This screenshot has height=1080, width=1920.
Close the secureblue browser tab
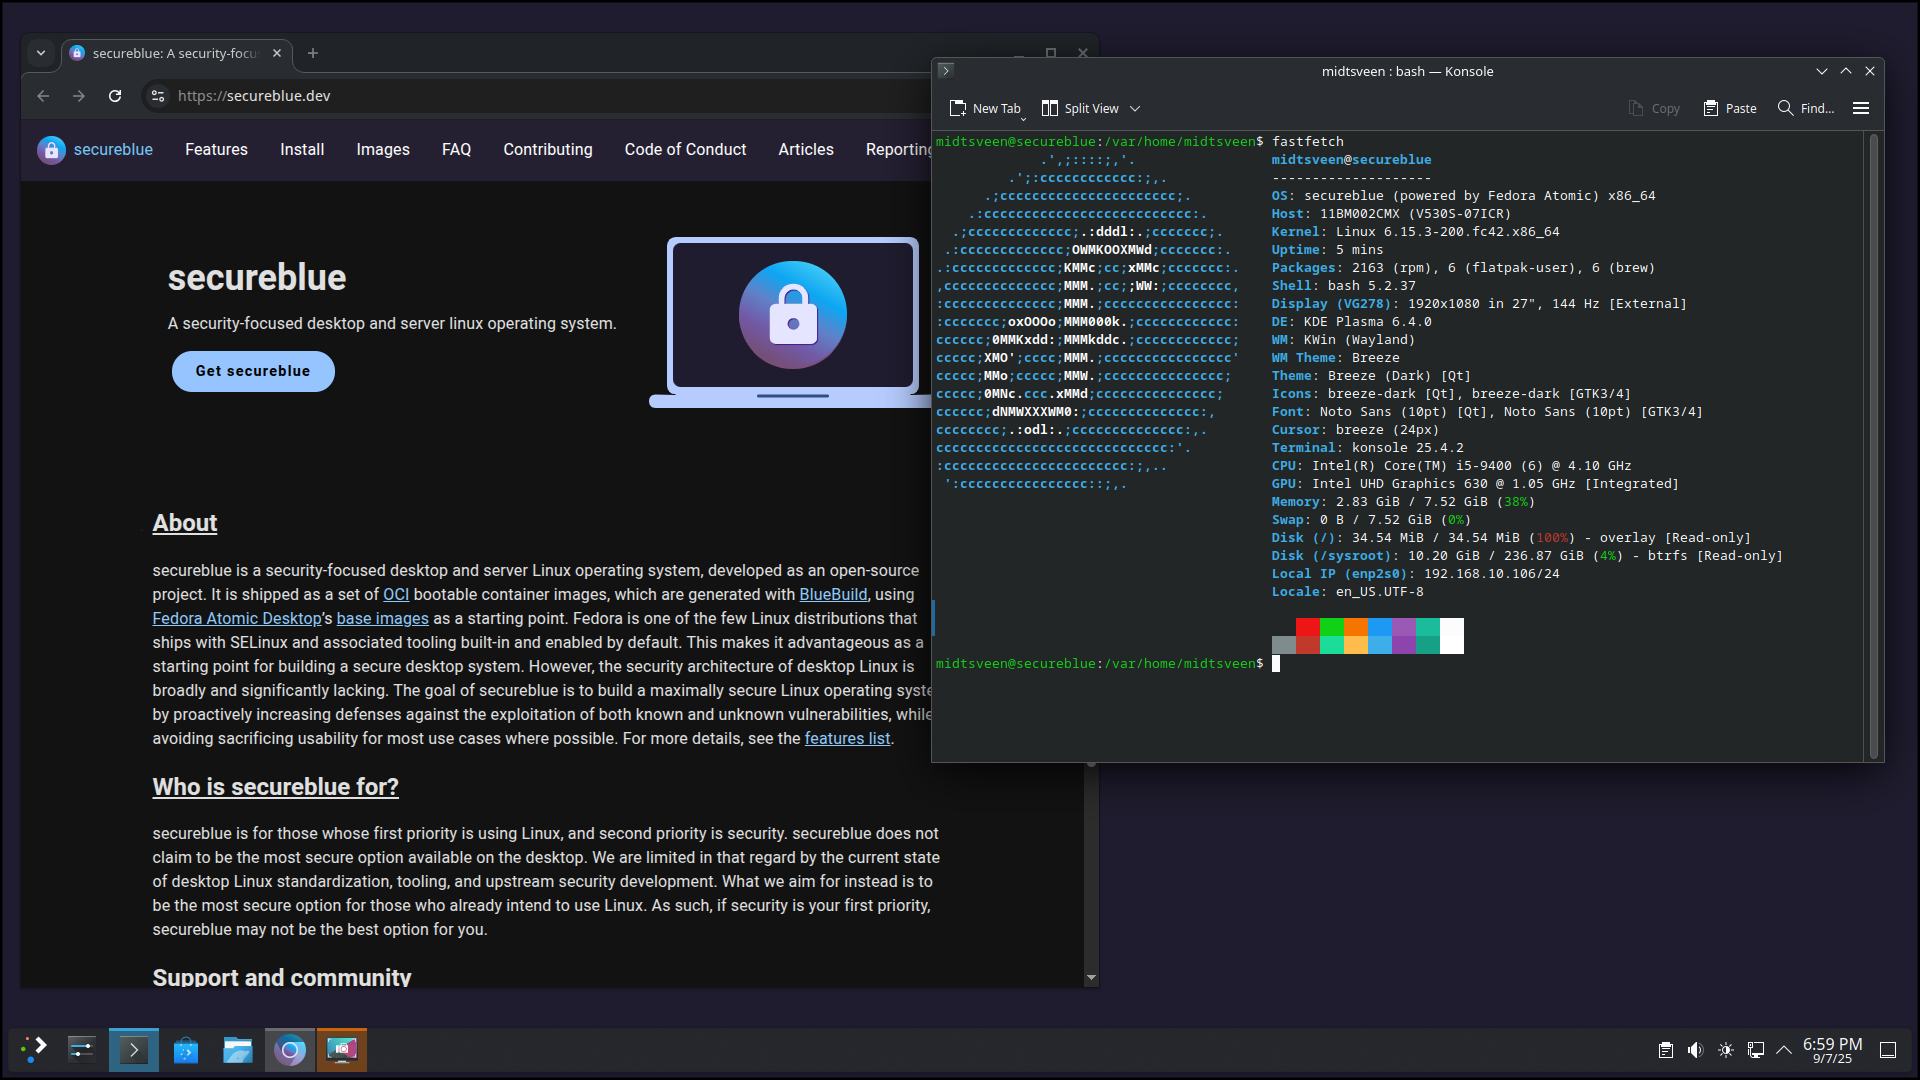[277, 53]
